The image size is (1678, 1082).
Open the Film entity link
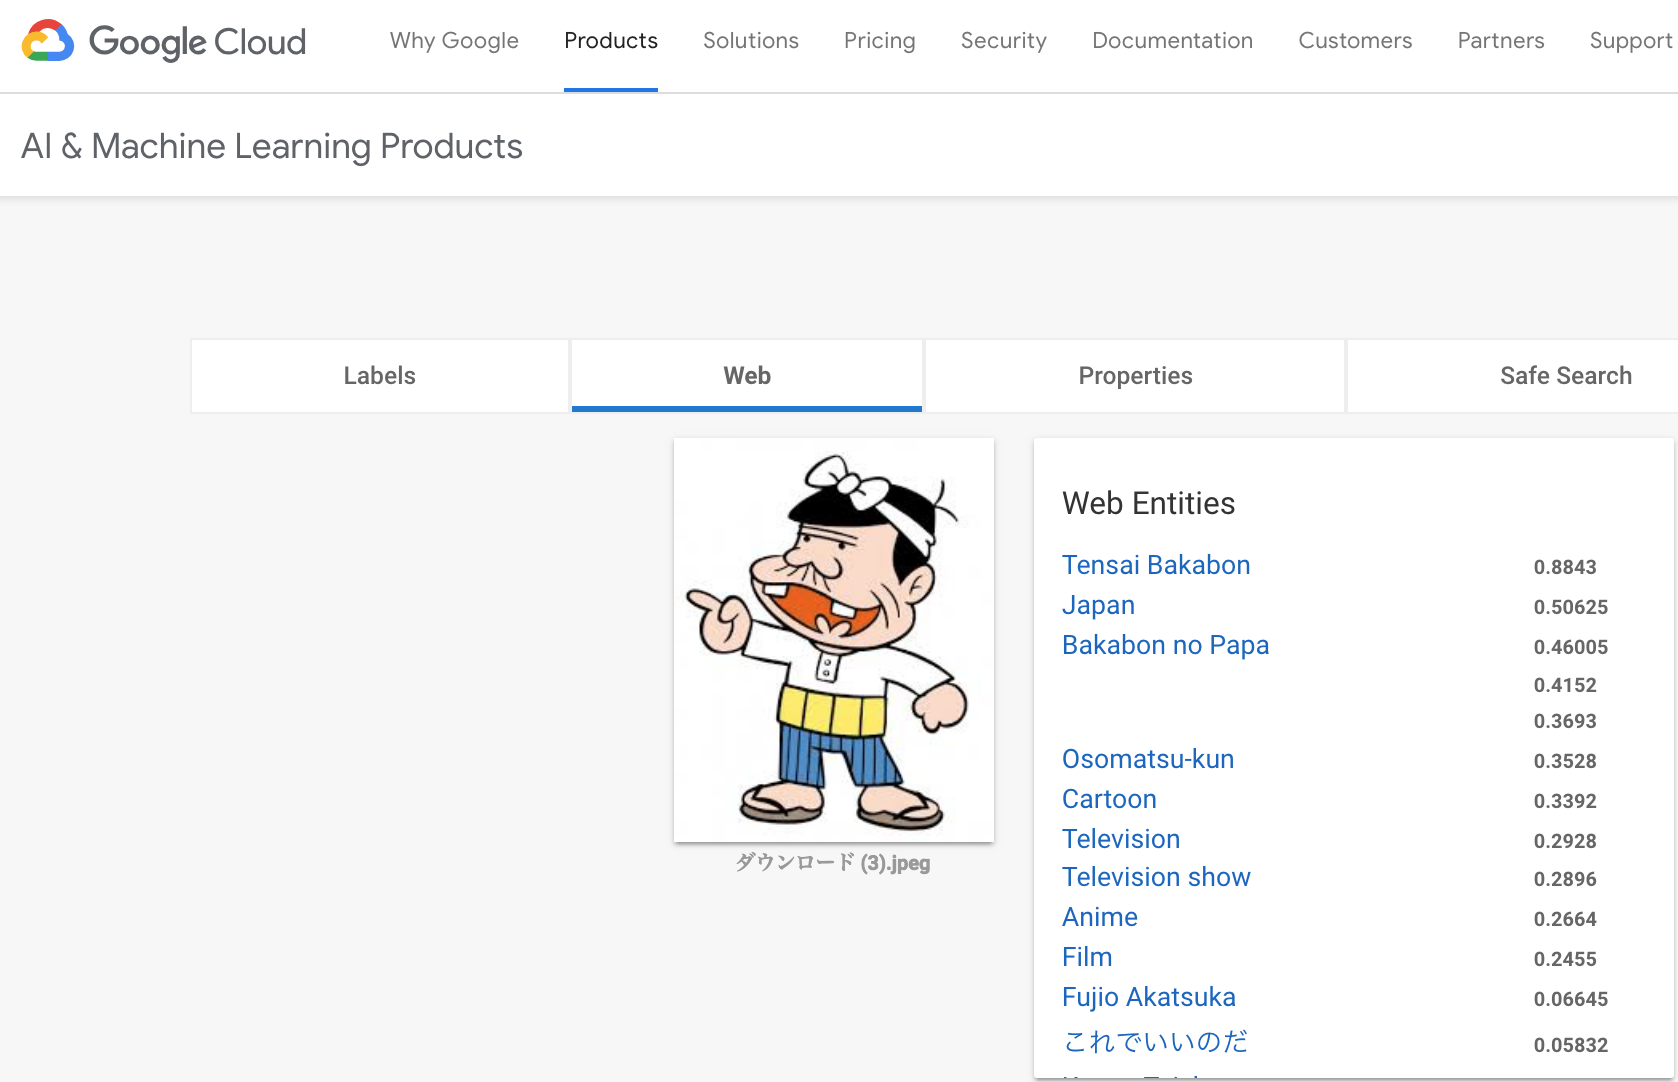(x=1087, y=957)
